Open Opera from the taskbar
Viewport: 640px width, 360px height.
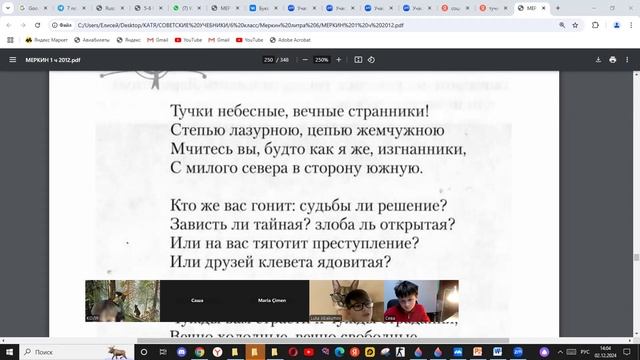pos(293,352)
